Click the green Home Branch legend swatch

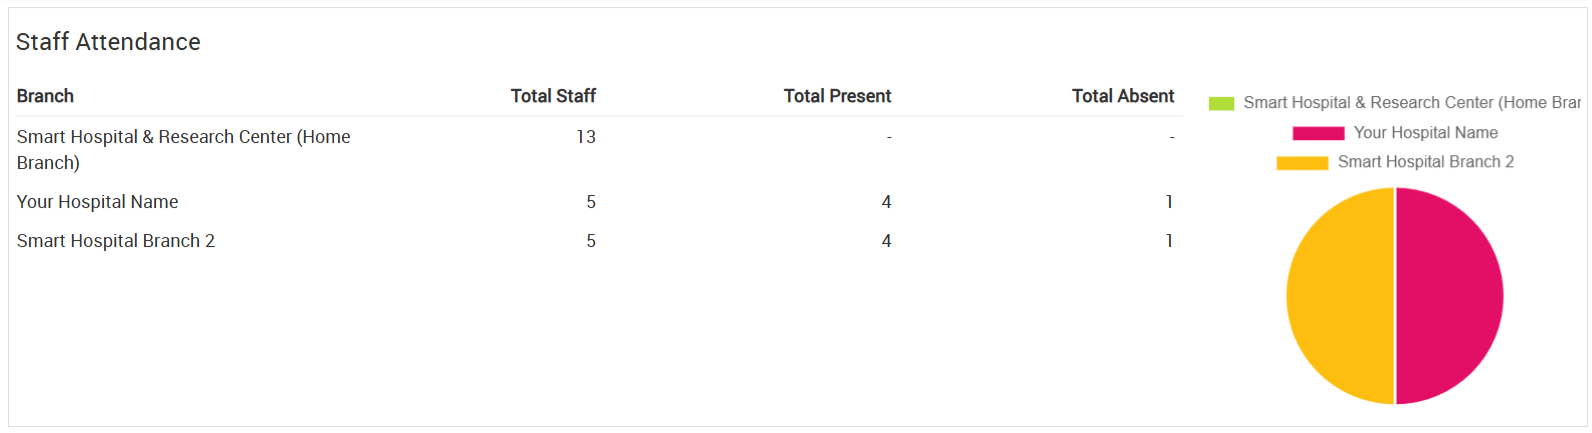click(x=1221, y=103)
